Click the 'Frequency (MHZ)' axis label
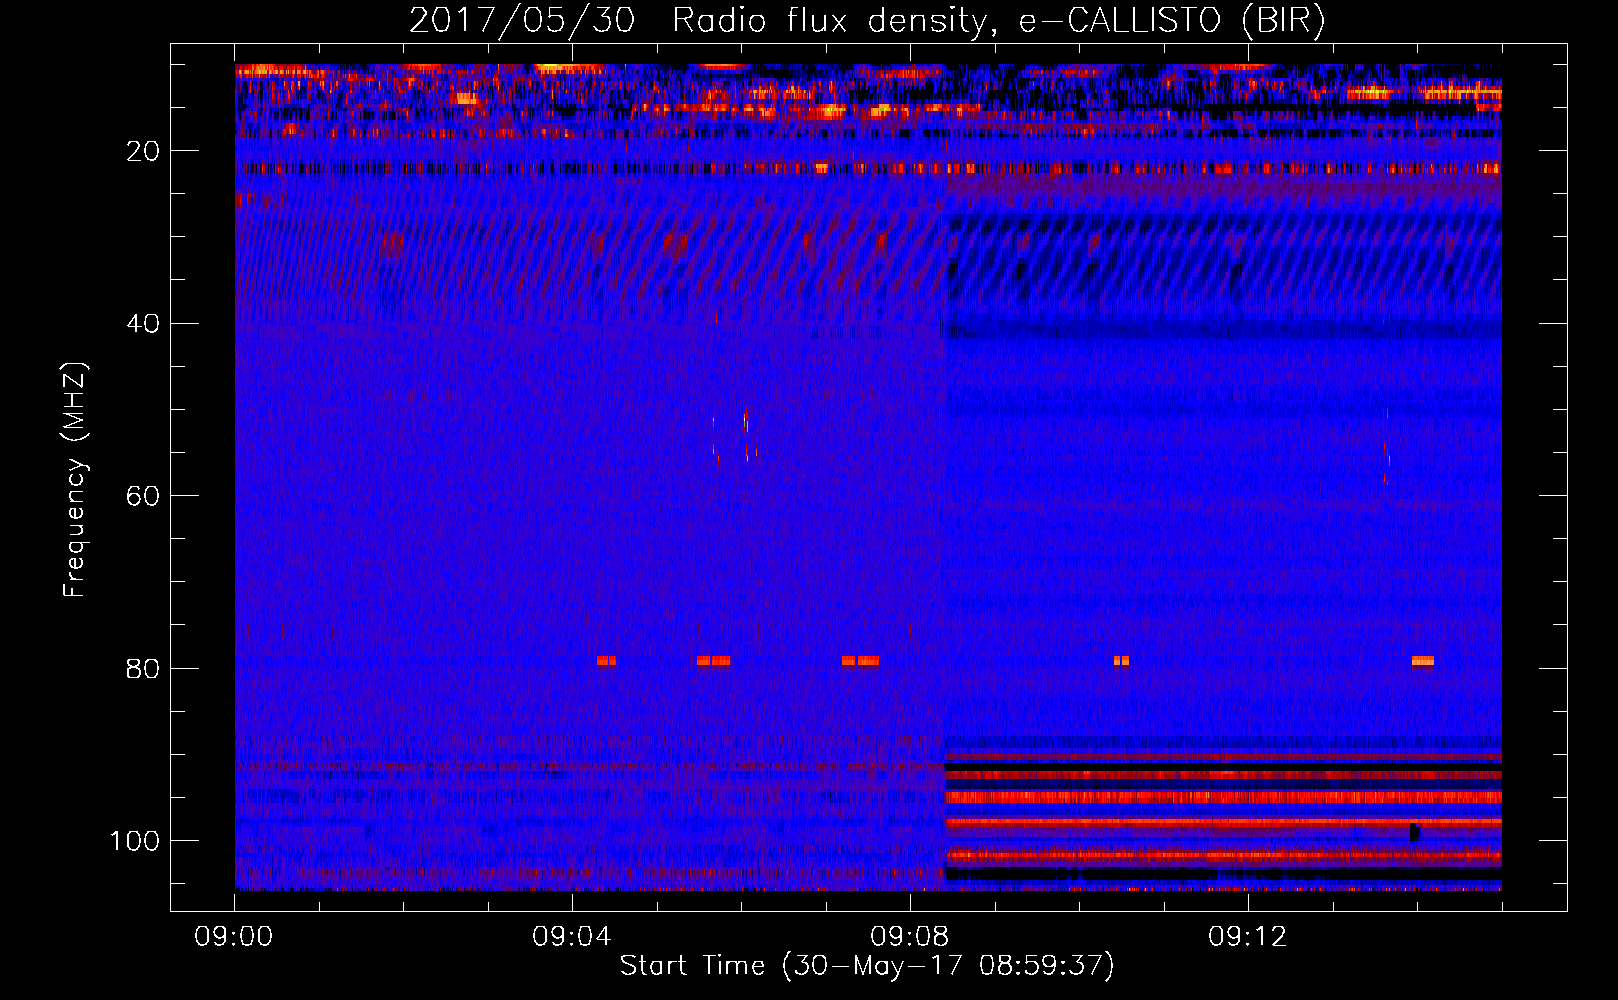 point(75,480)
